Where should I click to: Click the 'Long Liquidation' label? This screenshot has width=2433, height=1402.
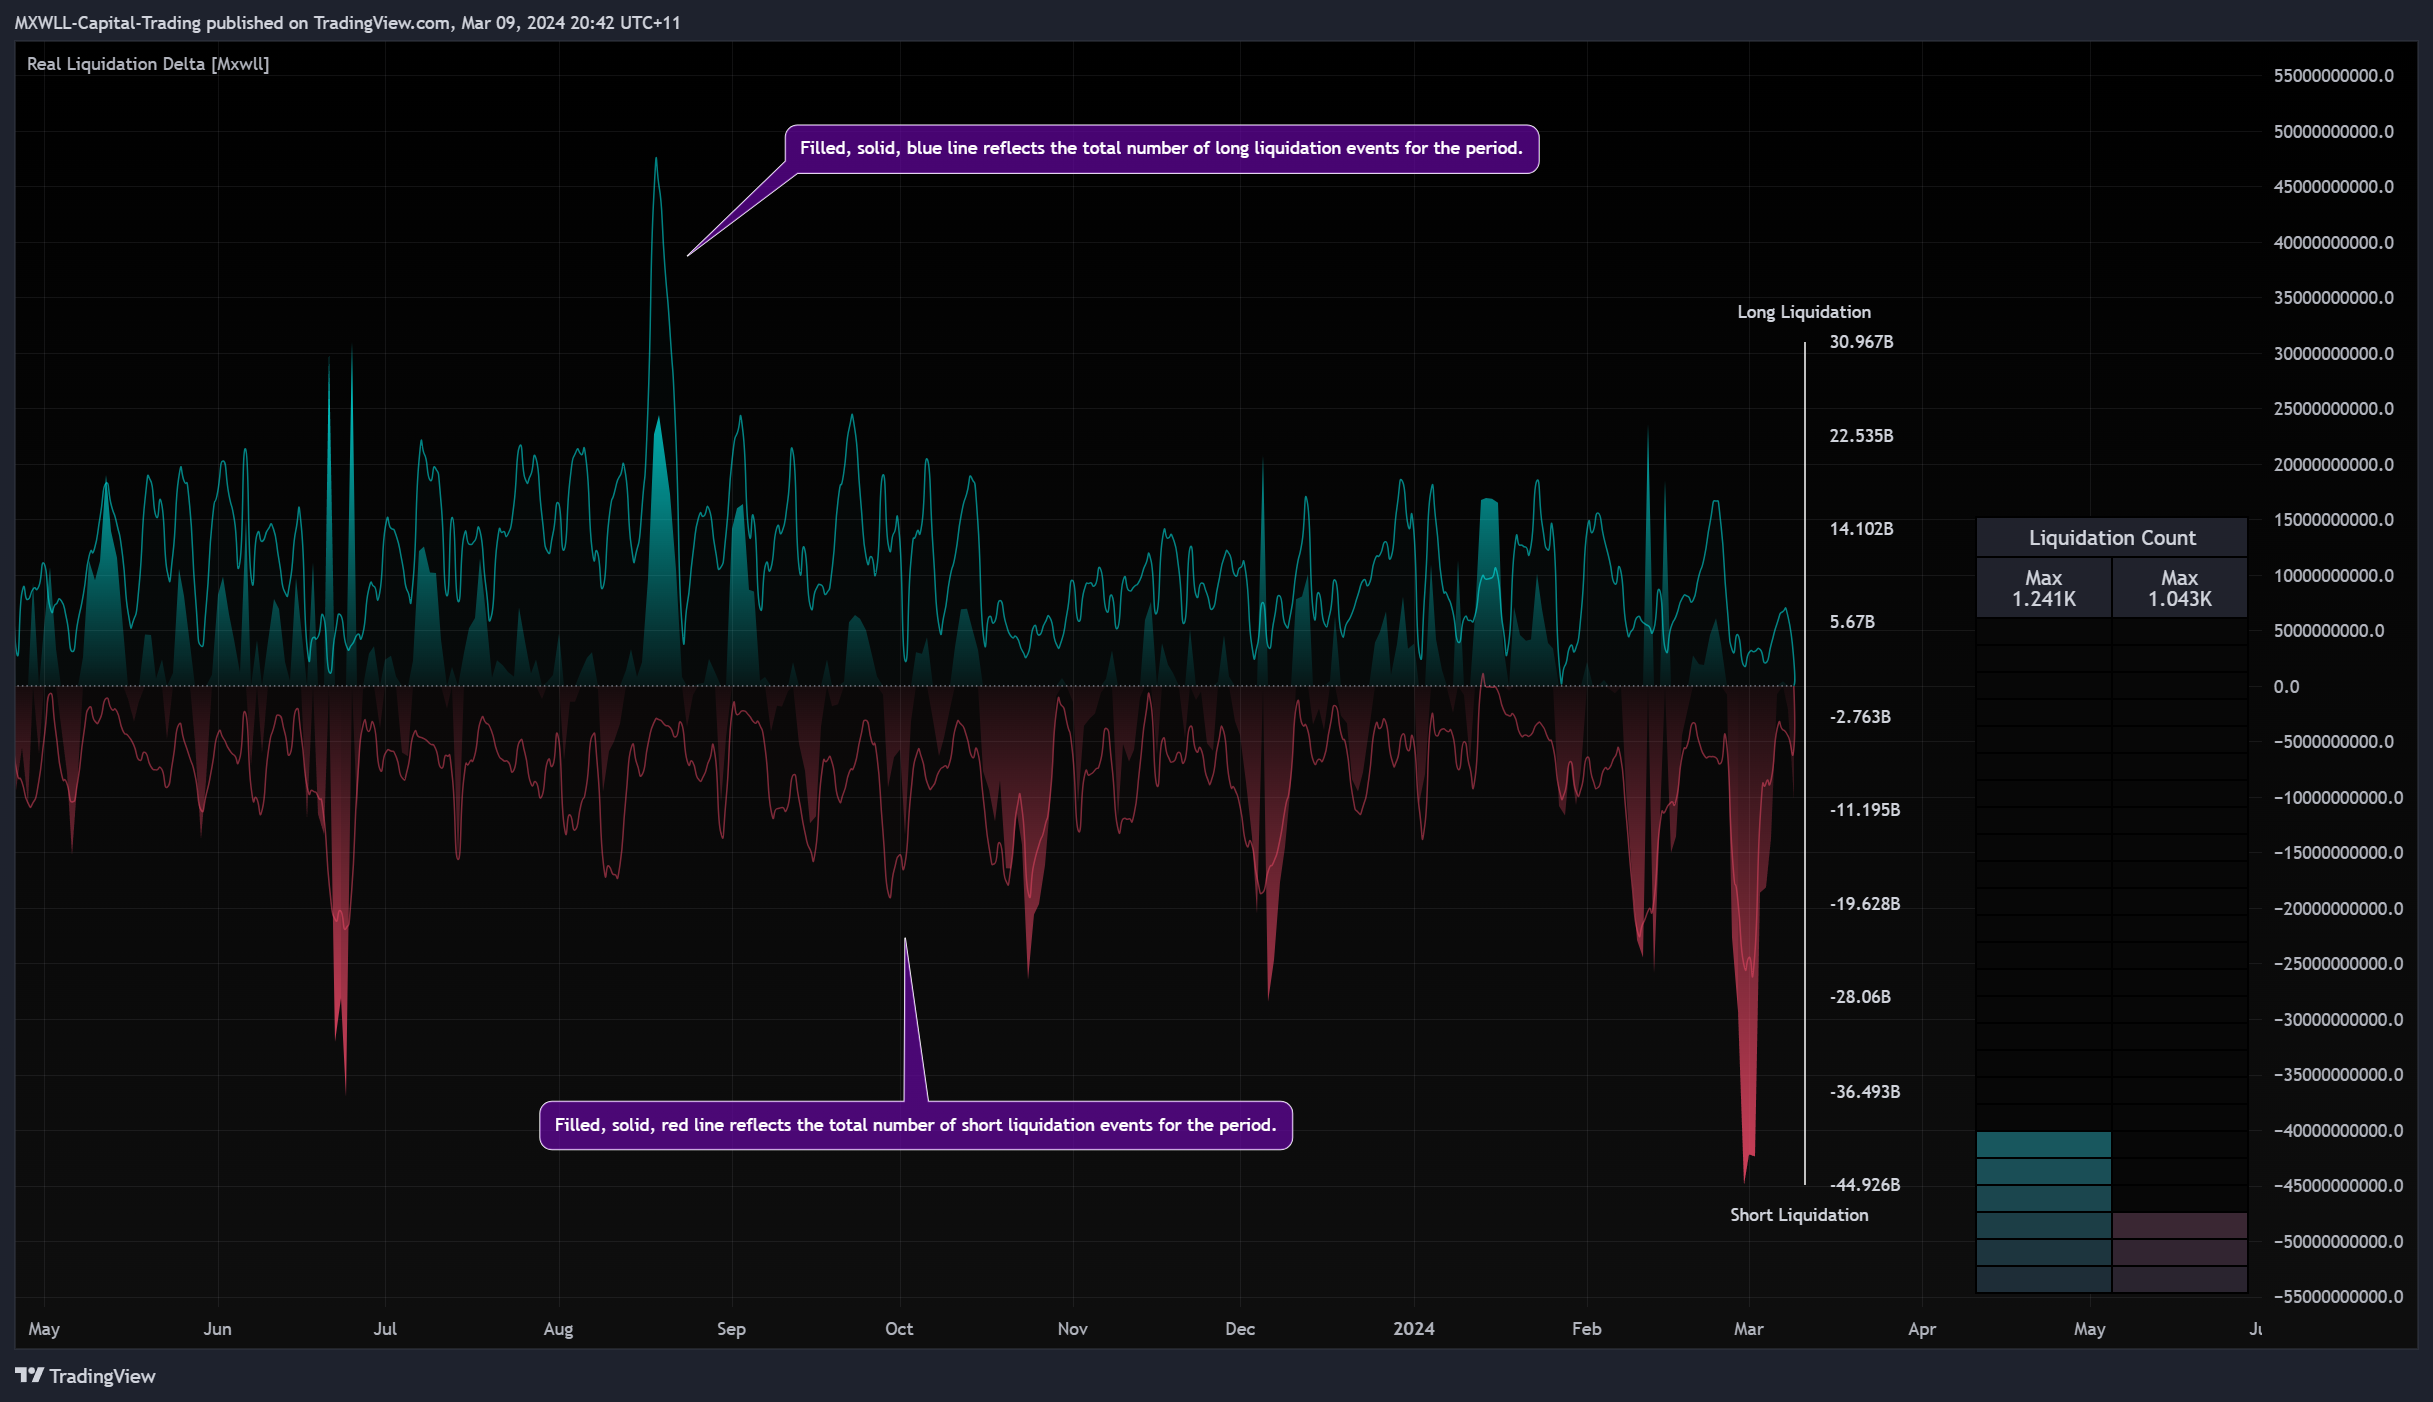pyautogui.click(x=1804, y=312)
